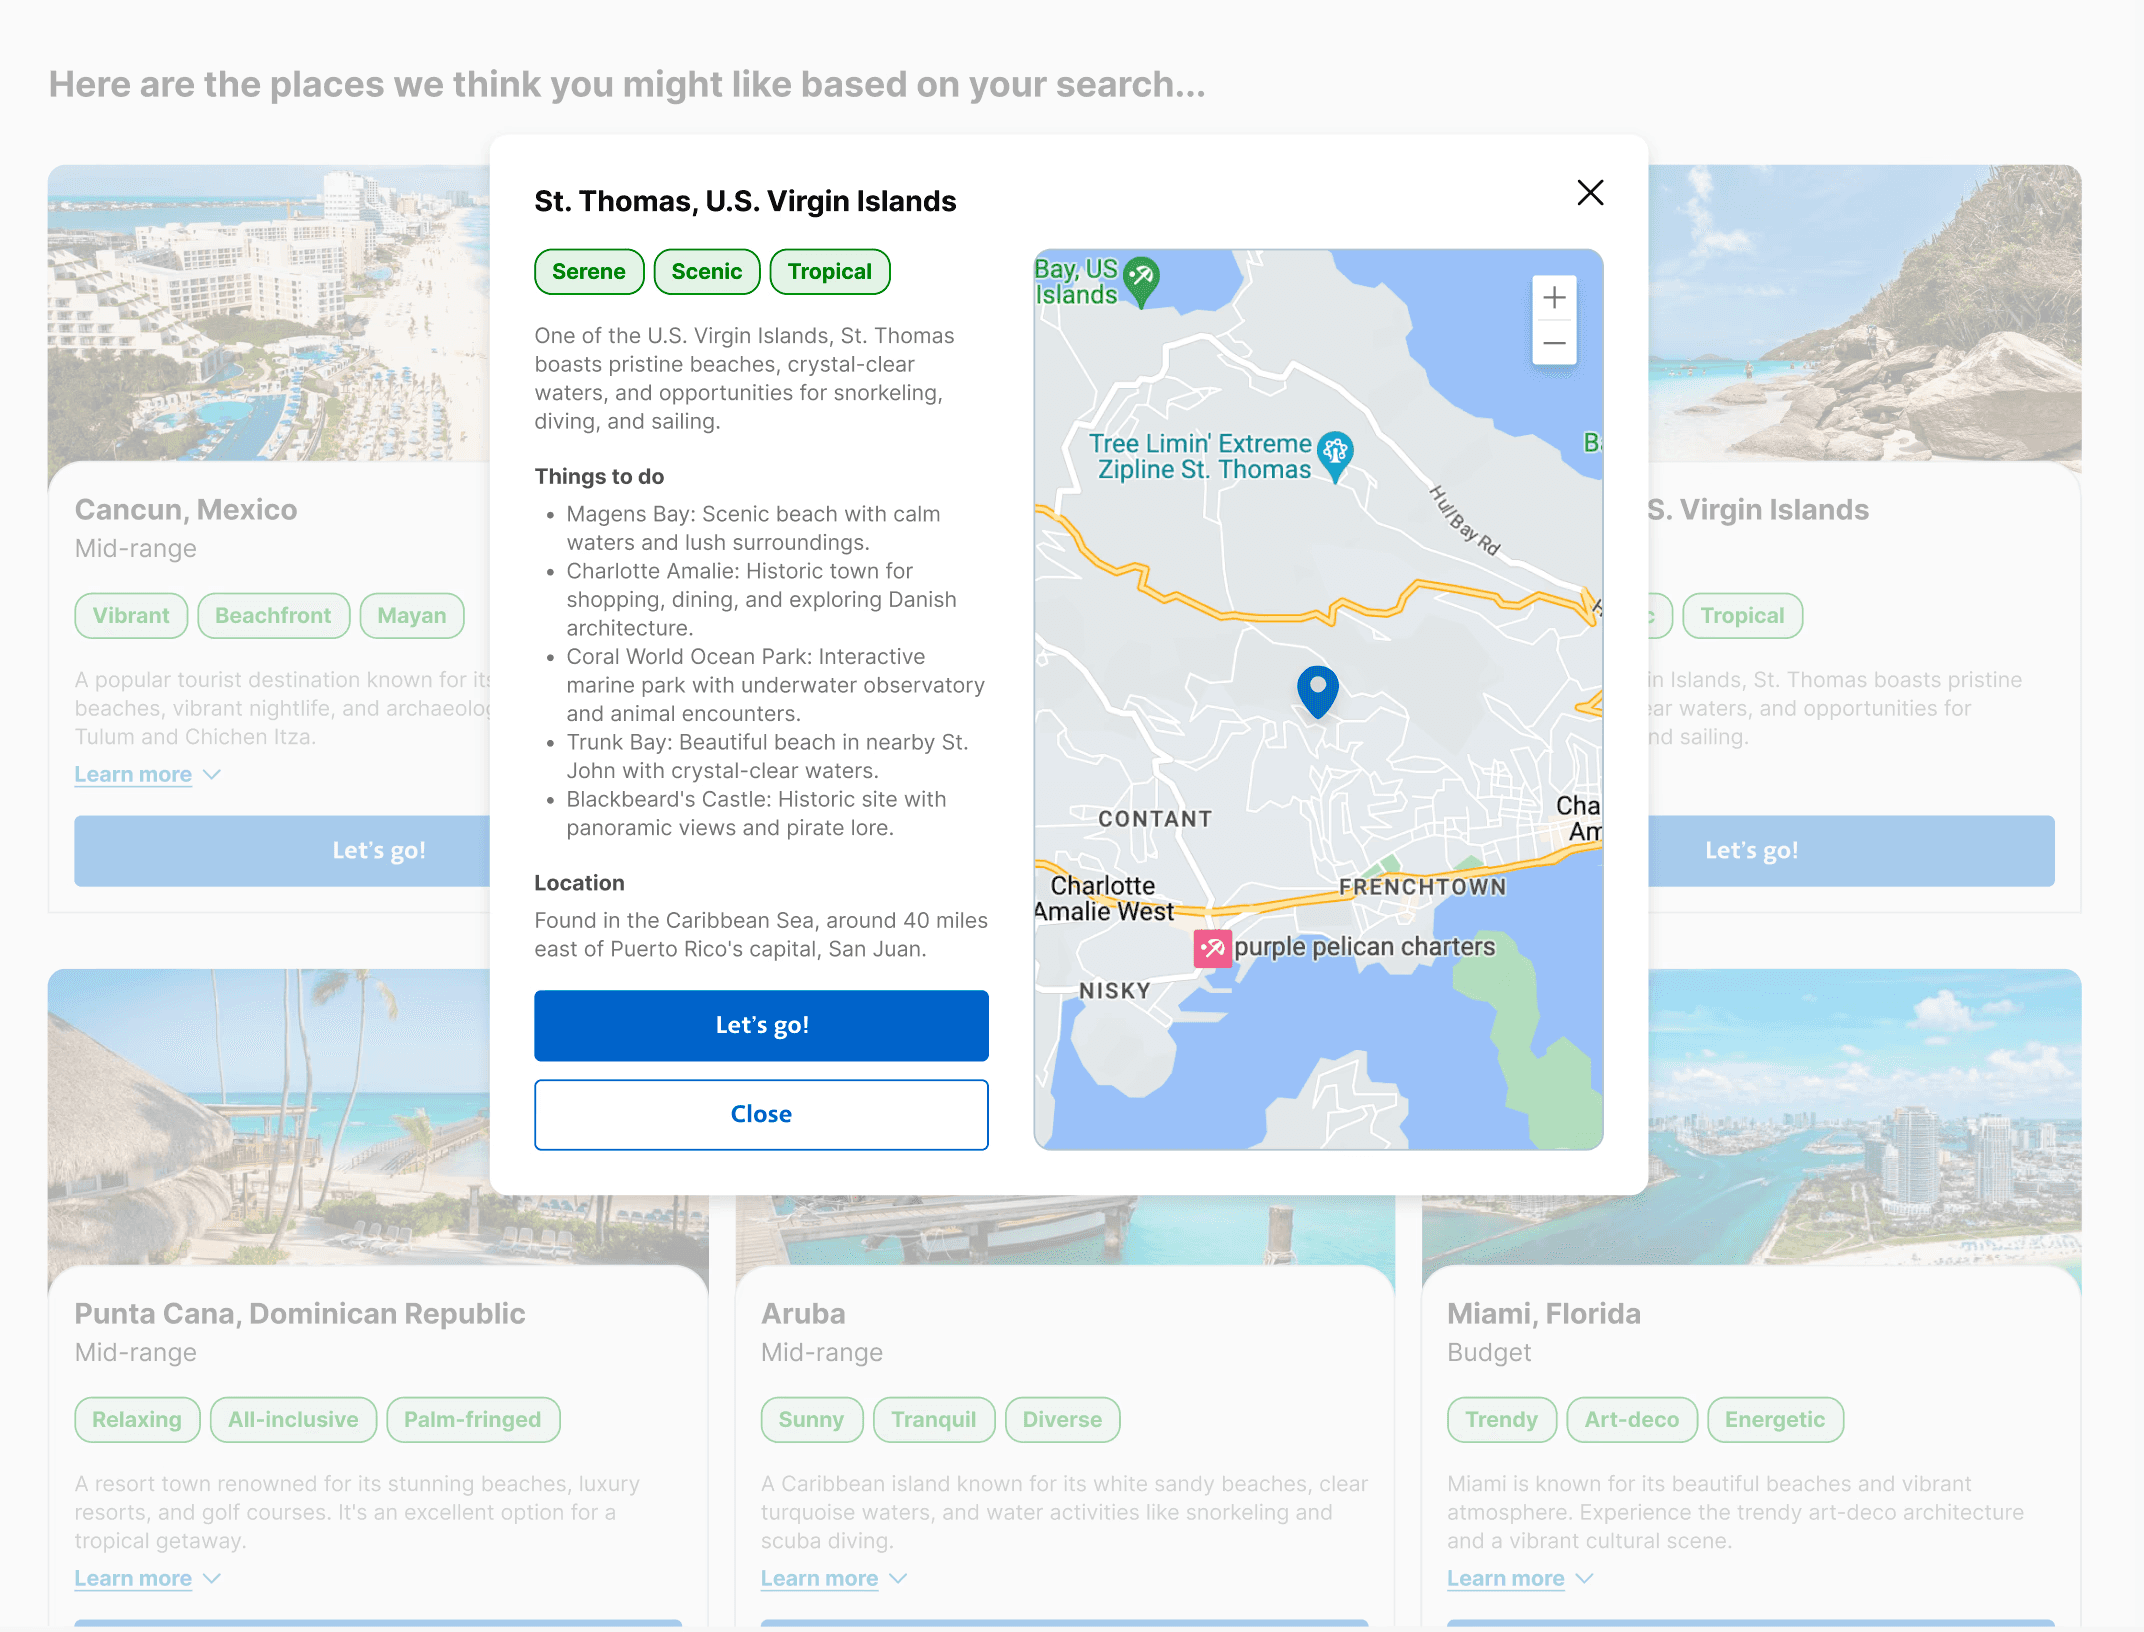This screenshot has height=1632, width=2144.
Task: Click green beach marker near Bay, US Islands
Action: [x=1141, y=279]
